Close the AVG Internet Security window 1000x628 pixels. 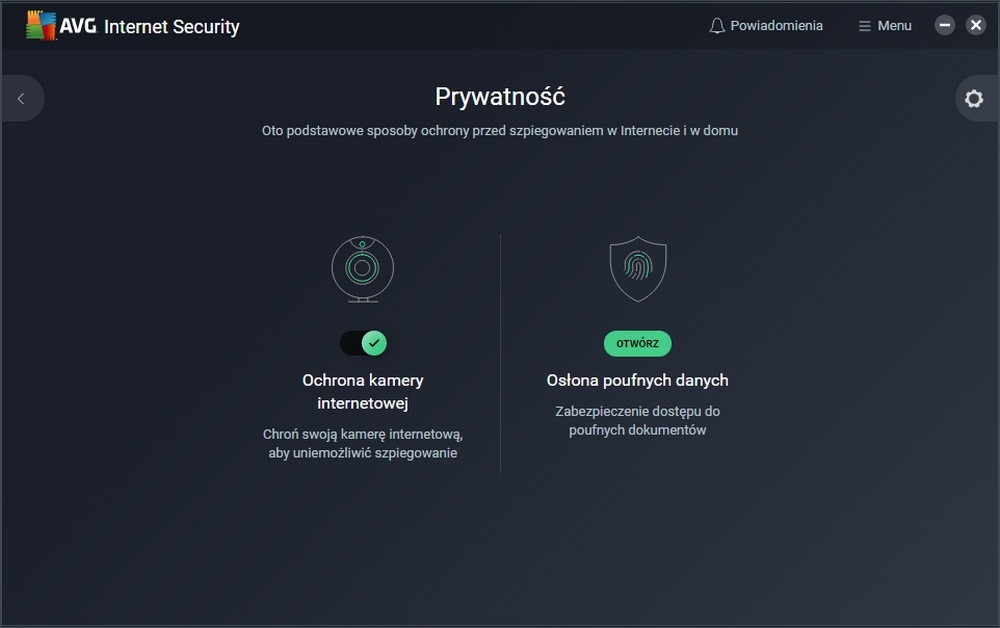click(976, 26)
